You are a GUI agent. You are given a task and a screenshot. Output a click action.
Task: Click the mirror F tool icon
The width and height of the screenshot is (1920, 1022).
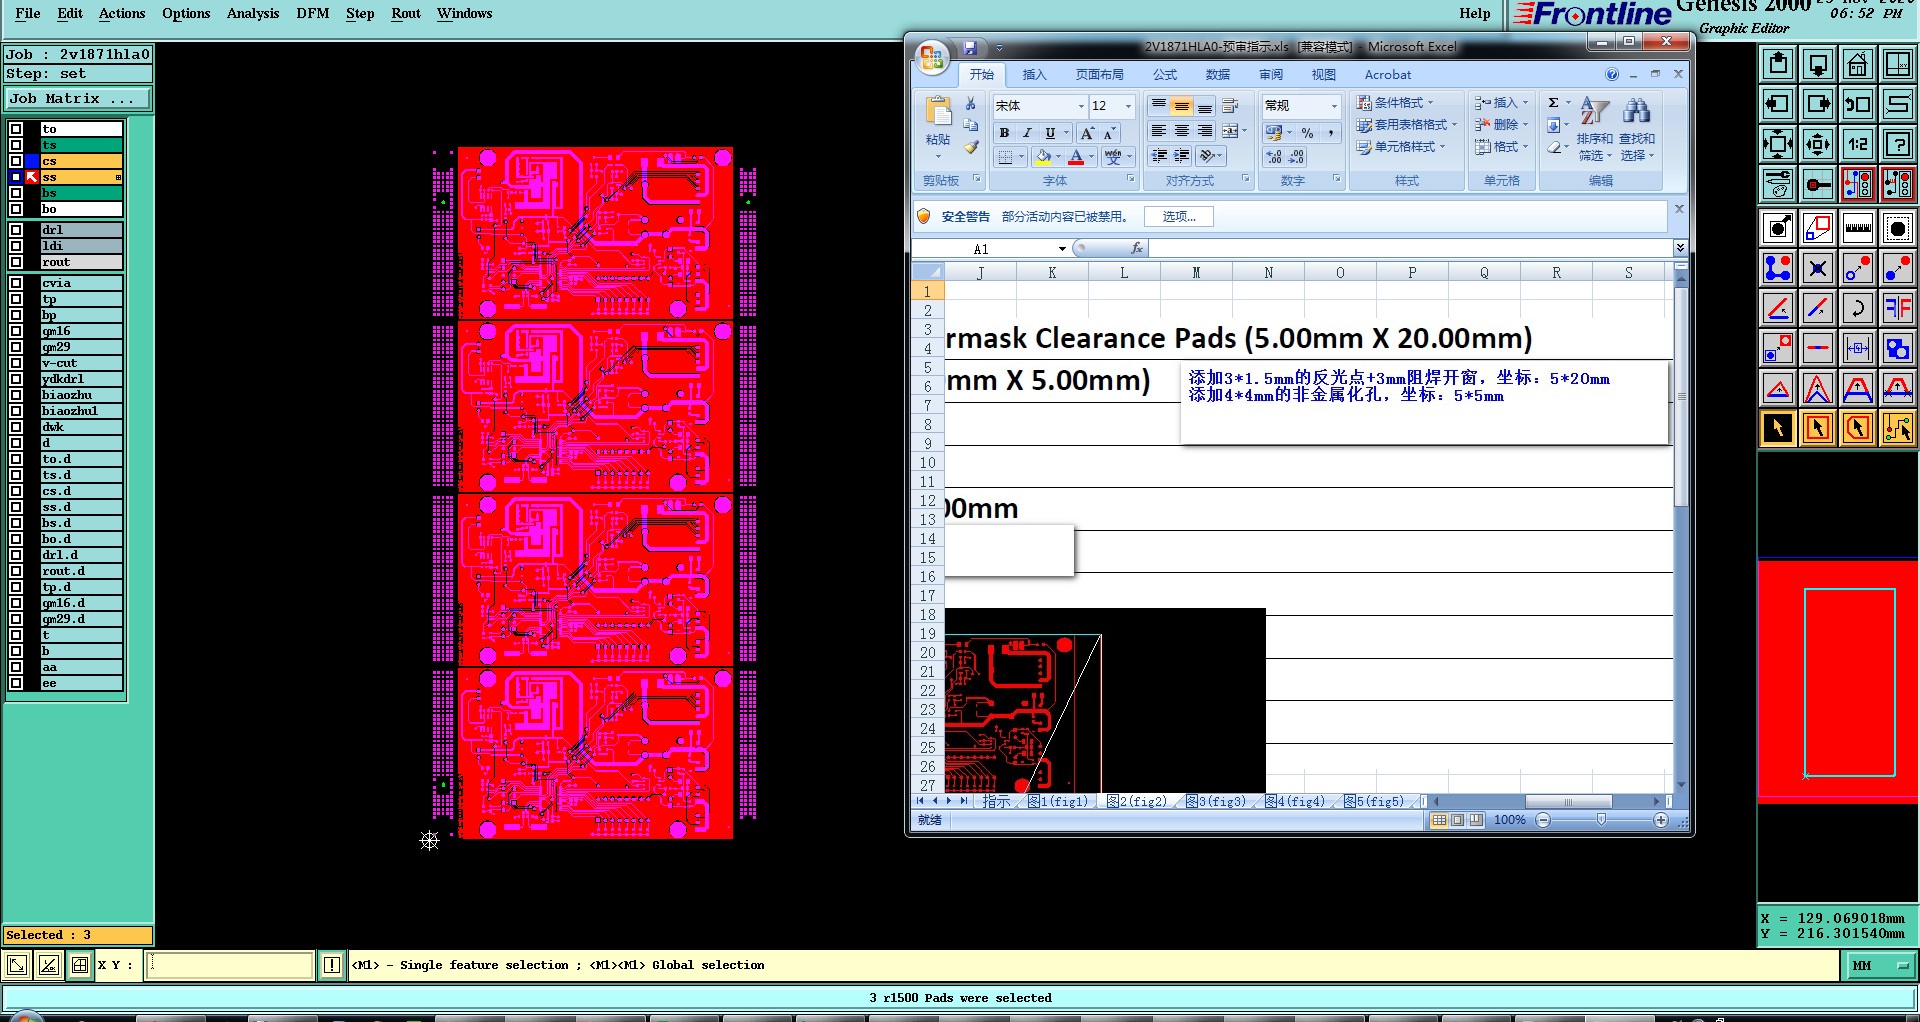click(x=1898, y=308)
